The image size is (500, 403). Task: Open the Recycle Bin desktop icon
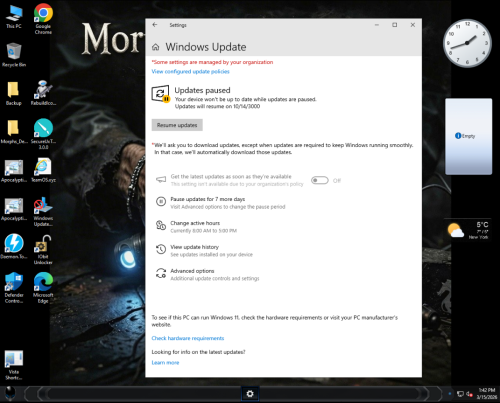tap(14, 55)
